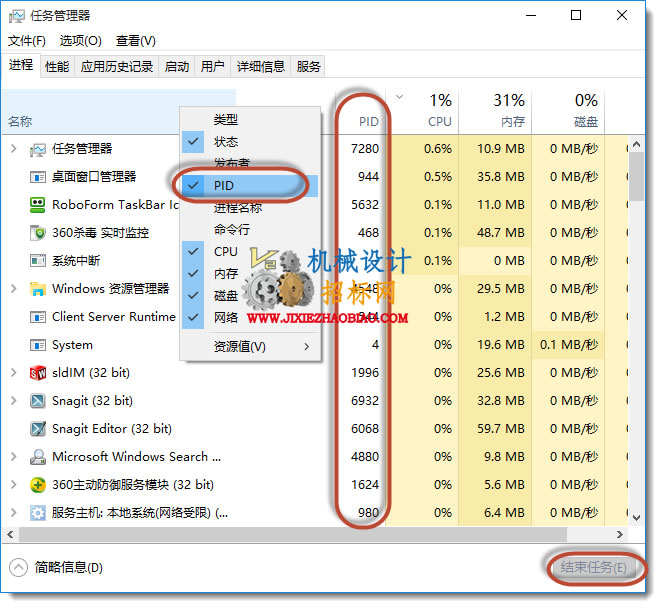
Task: Uncheck the 状态 column option
Action: tap(193, 142)
